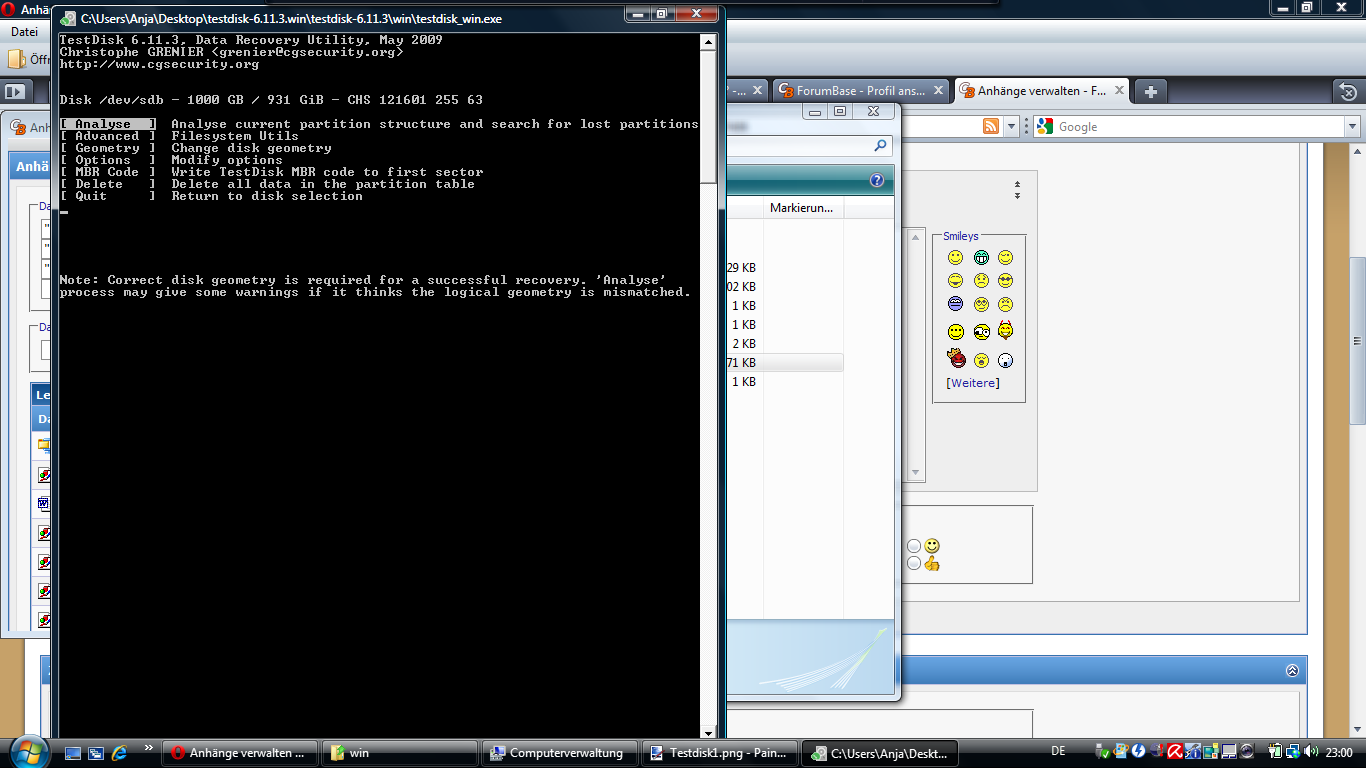
Task: Click the console scrollbar up arrow
Action: (x=708, y=42)
